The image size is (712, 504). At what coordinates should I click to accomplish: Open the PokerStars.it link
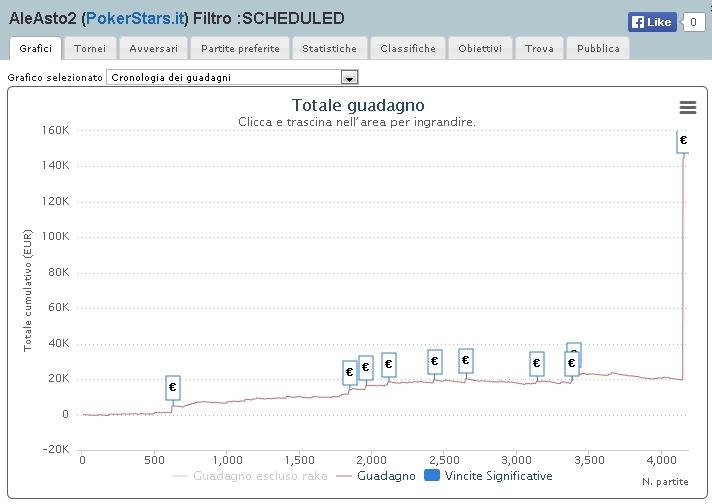(x=135, y=18)
